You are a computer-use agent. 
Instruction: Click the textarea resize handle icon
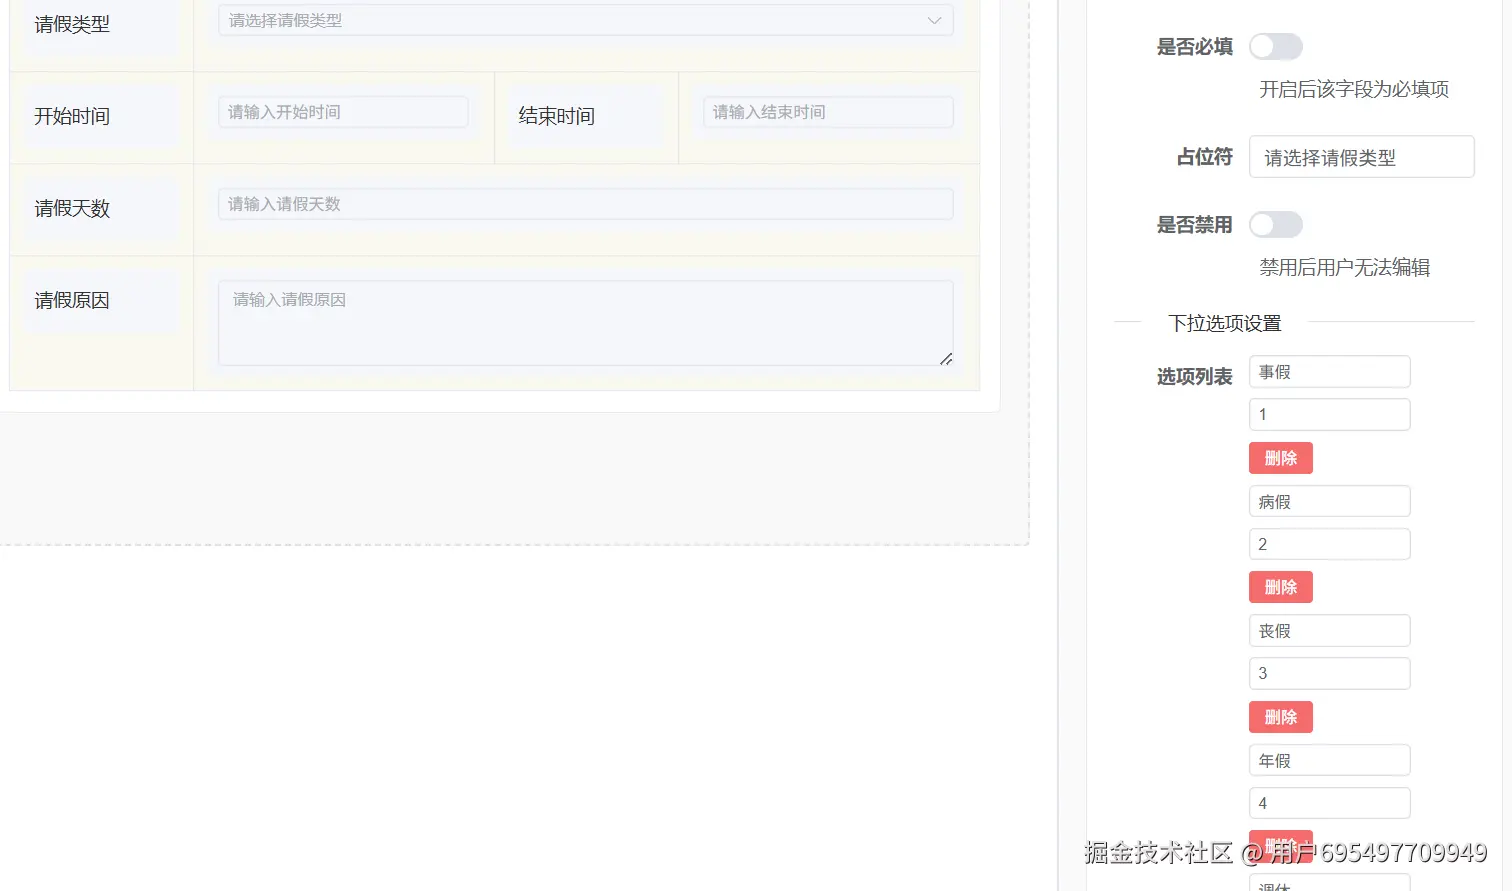coord(946,358)
